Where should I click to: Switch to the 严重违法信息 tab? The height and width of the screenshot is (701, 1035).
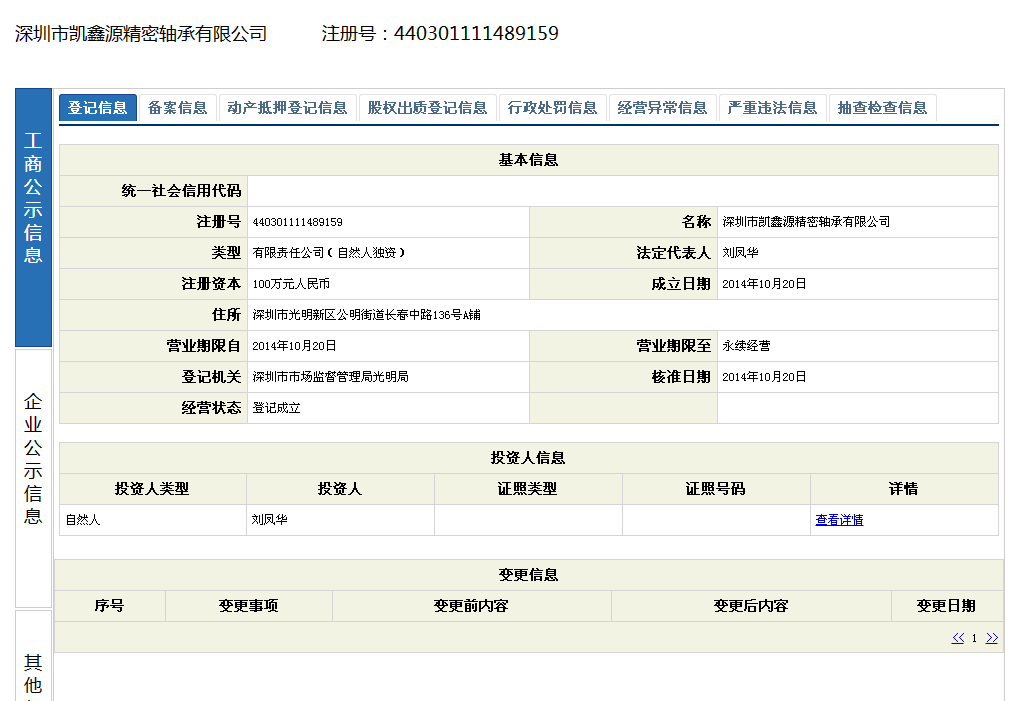772,108
